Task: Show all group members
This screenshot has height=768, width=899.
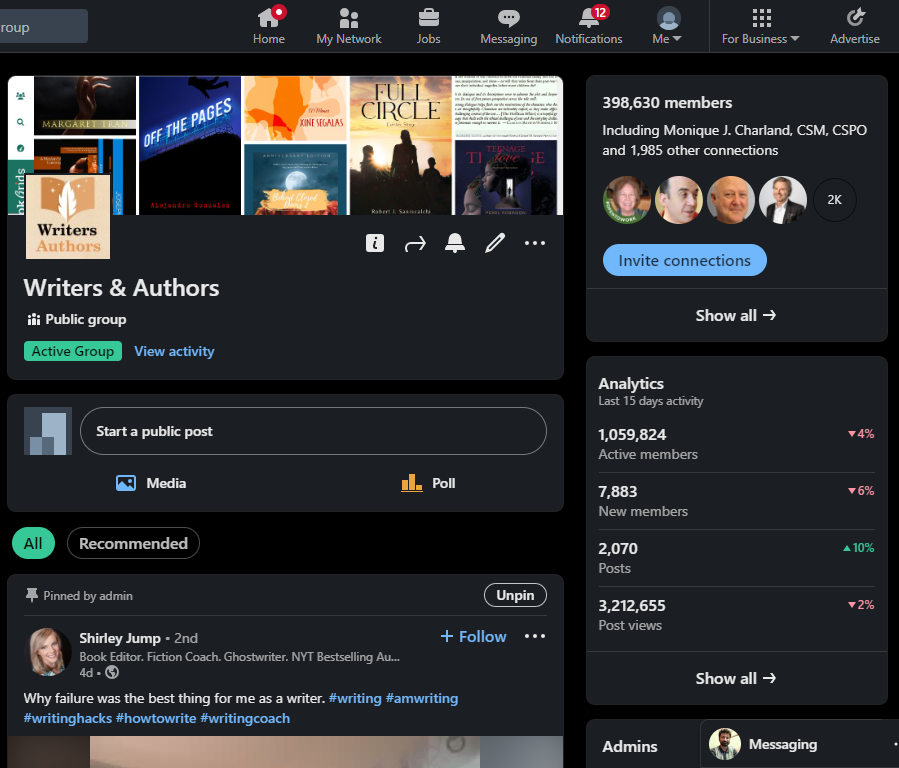Action: click(736, 315)
